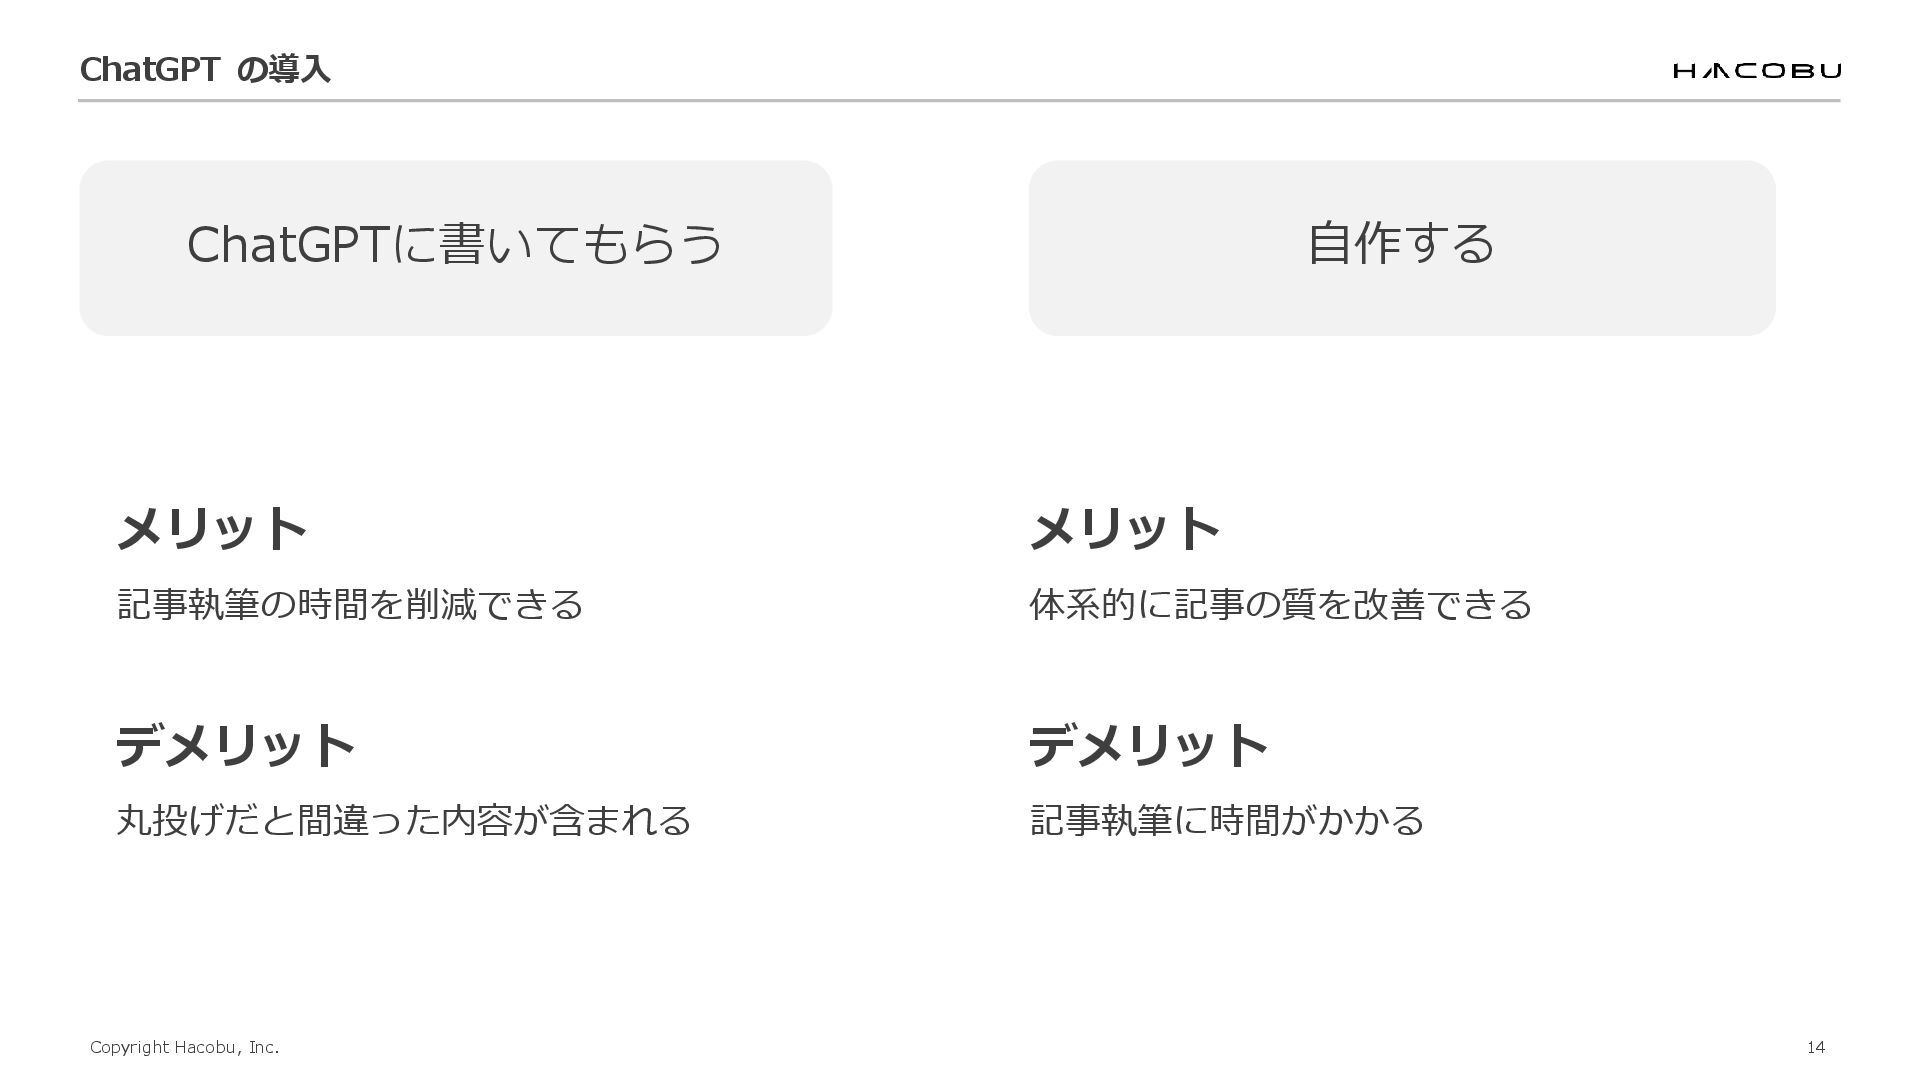Click the horizontal line under the title
Image resolution: width=1920 pixels, height=1080 pixels.
click(959, 100)
